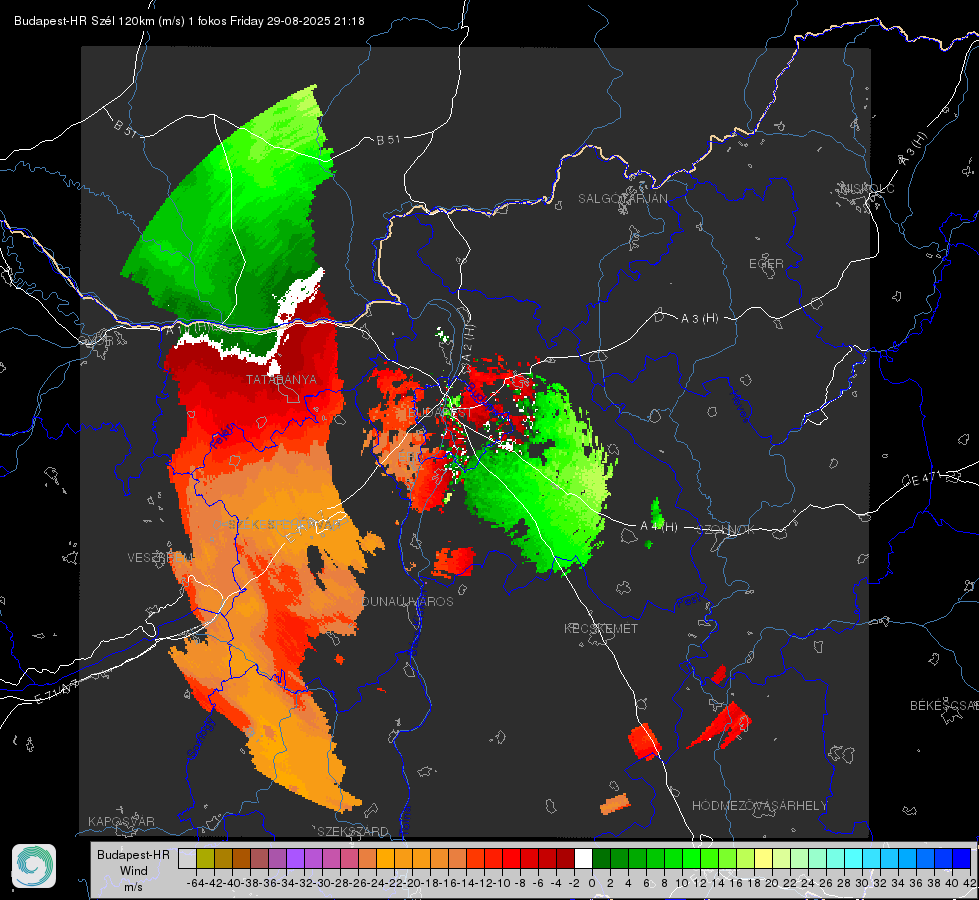This screenshot has height=900, width=979.
Task: Click the VESZPRÉM city label
Action: pyautogui.click(x=158, y=557)
